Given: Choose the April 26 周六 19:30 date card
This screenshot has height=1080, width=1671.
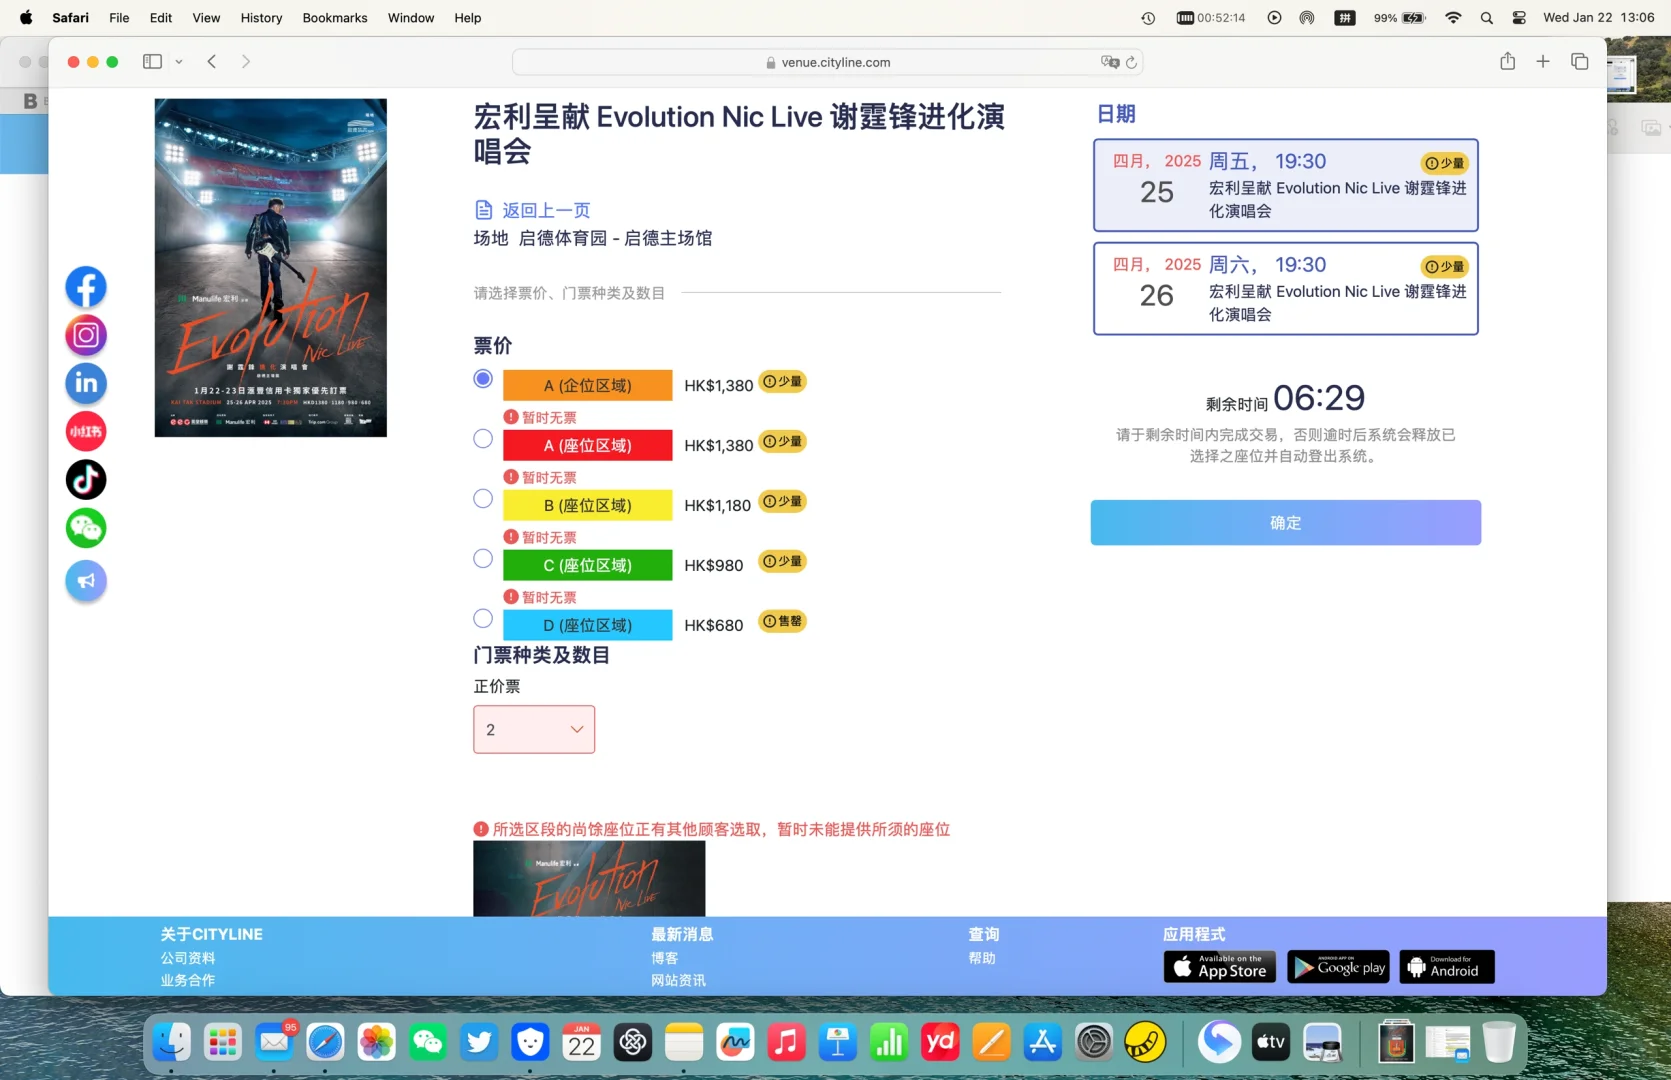Looking at the screenshot, I should click(x=1286, y=289).
